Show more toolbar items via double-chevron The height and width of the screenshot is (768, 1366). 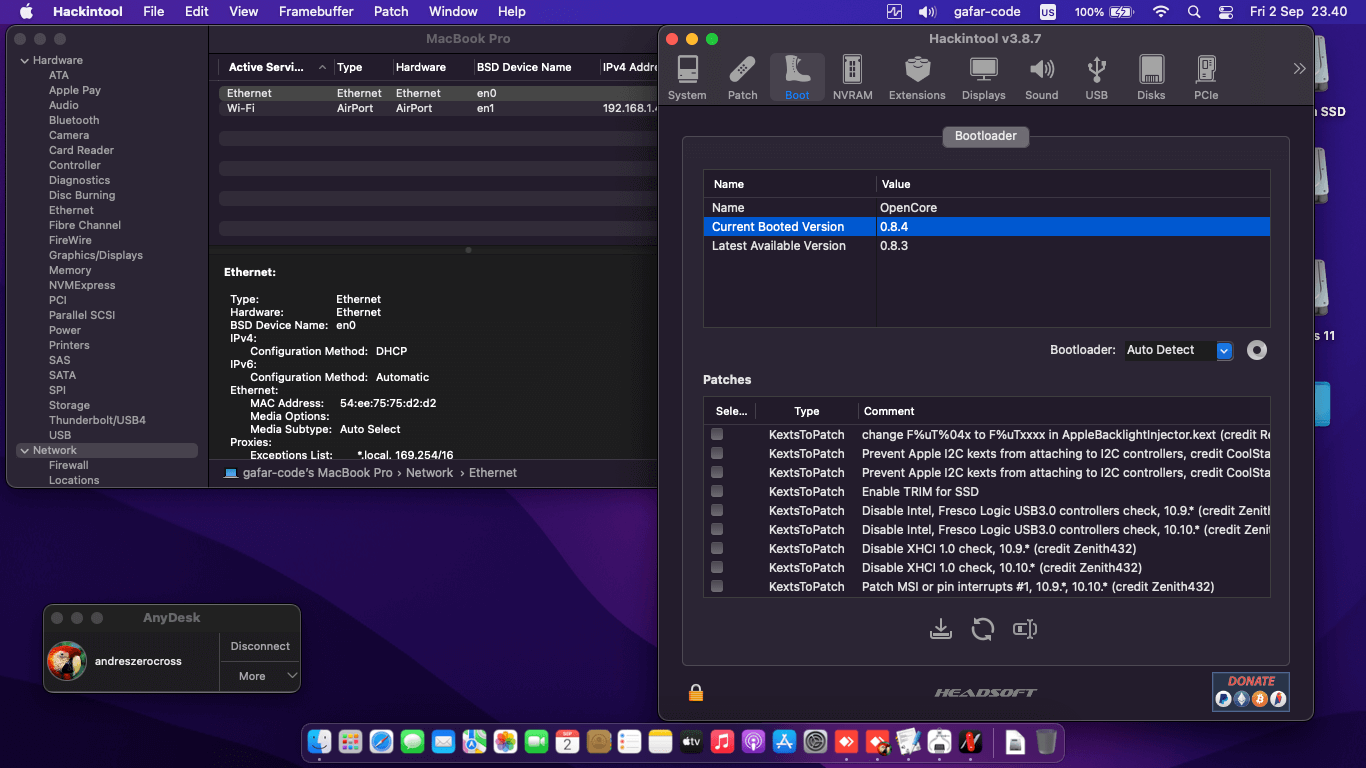click(x=1299, y=69)
